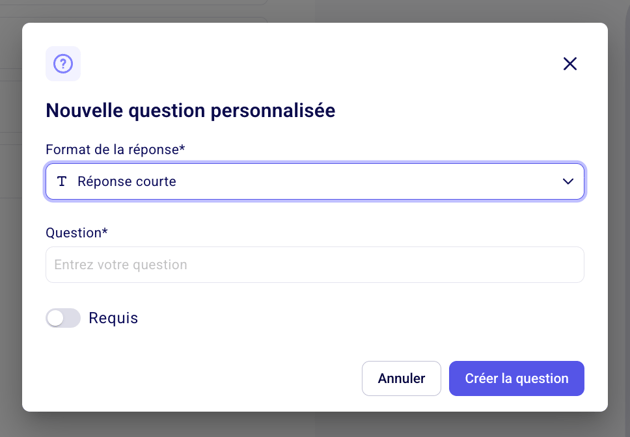
Task: Click the "Nouvelle question personnalisée" heading
Action: coord(190,110)
